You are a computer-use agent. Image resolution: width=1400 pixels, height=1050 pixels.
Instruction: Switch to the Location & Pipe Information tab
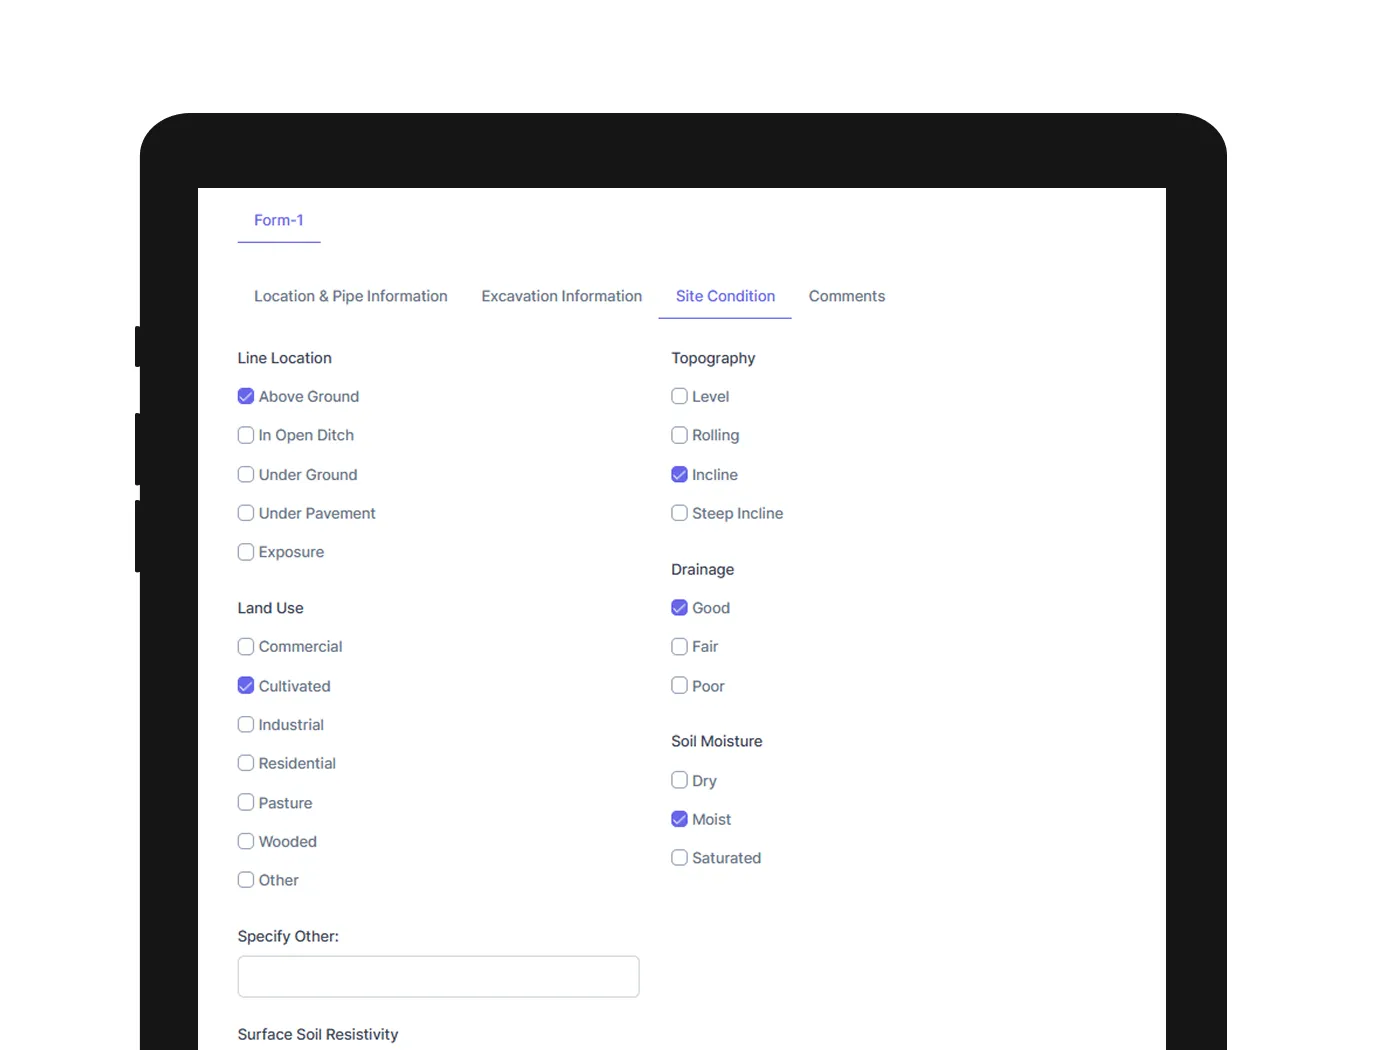coord(350,296)
